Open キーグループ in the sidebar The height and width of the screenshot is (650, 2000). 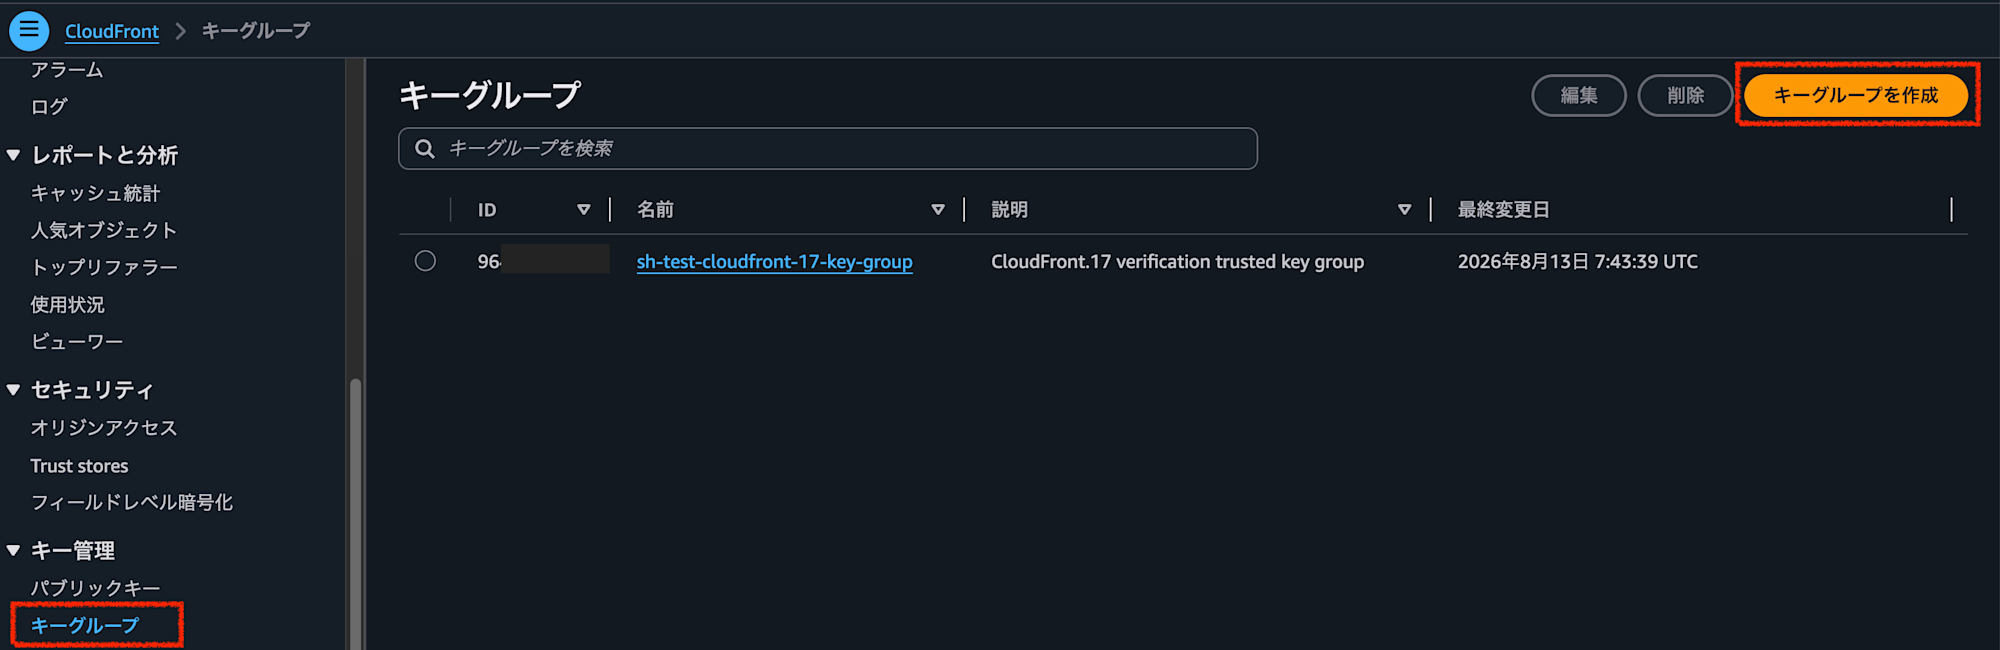coord(85,625)
